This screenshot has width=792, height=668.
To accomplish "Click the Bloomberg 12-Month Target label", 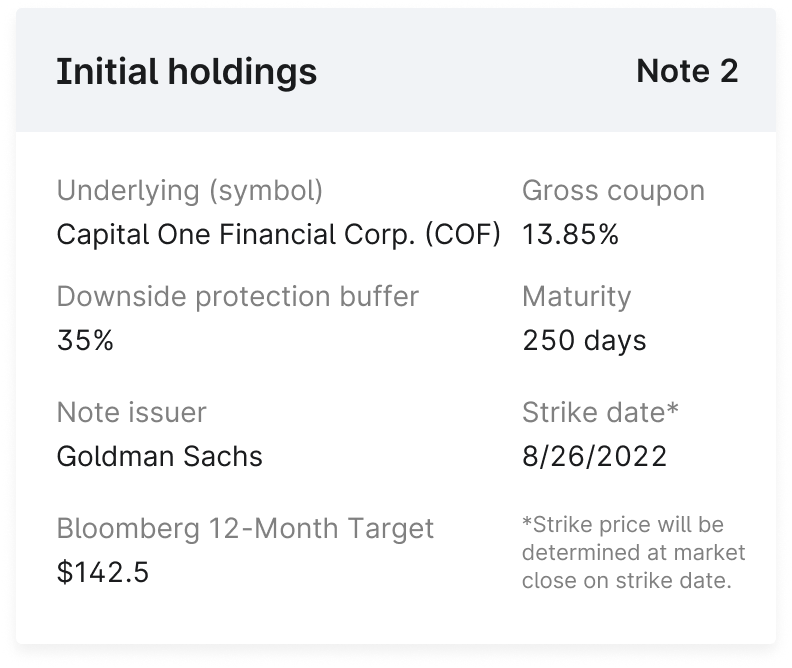I will (245, 528).
